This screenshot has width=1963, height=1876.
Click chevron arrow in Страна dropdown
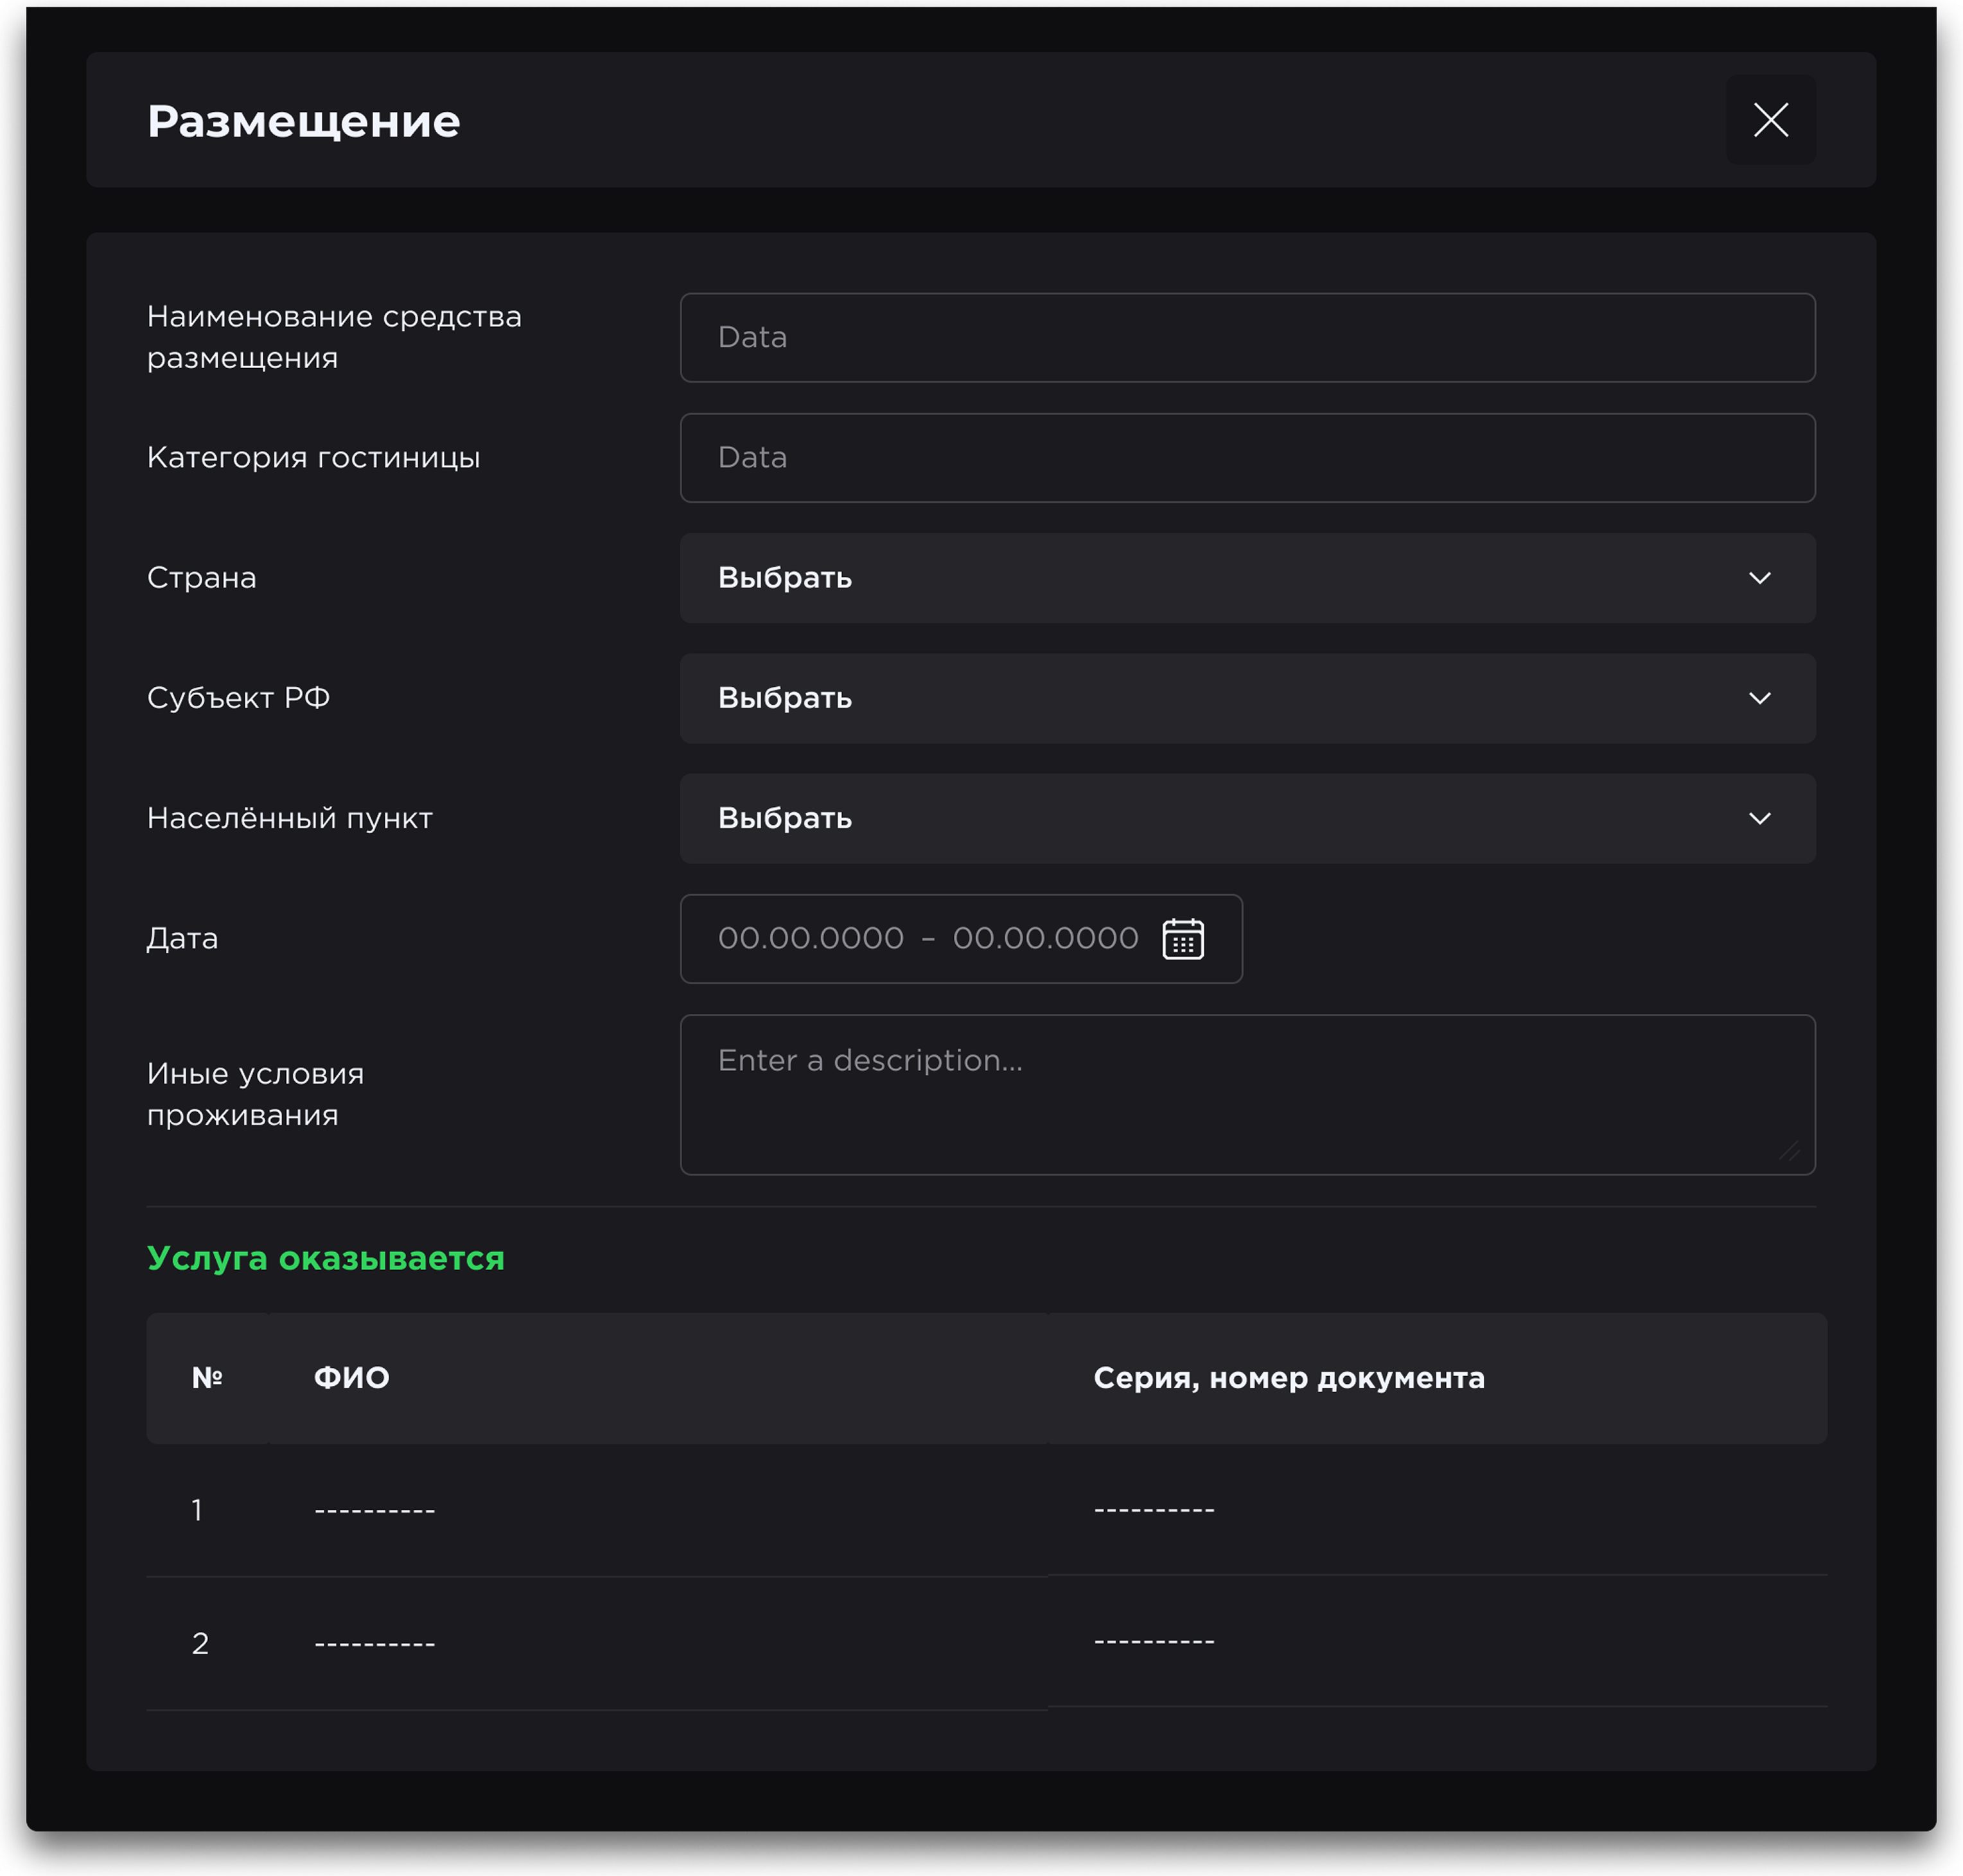coord(1759,578)
